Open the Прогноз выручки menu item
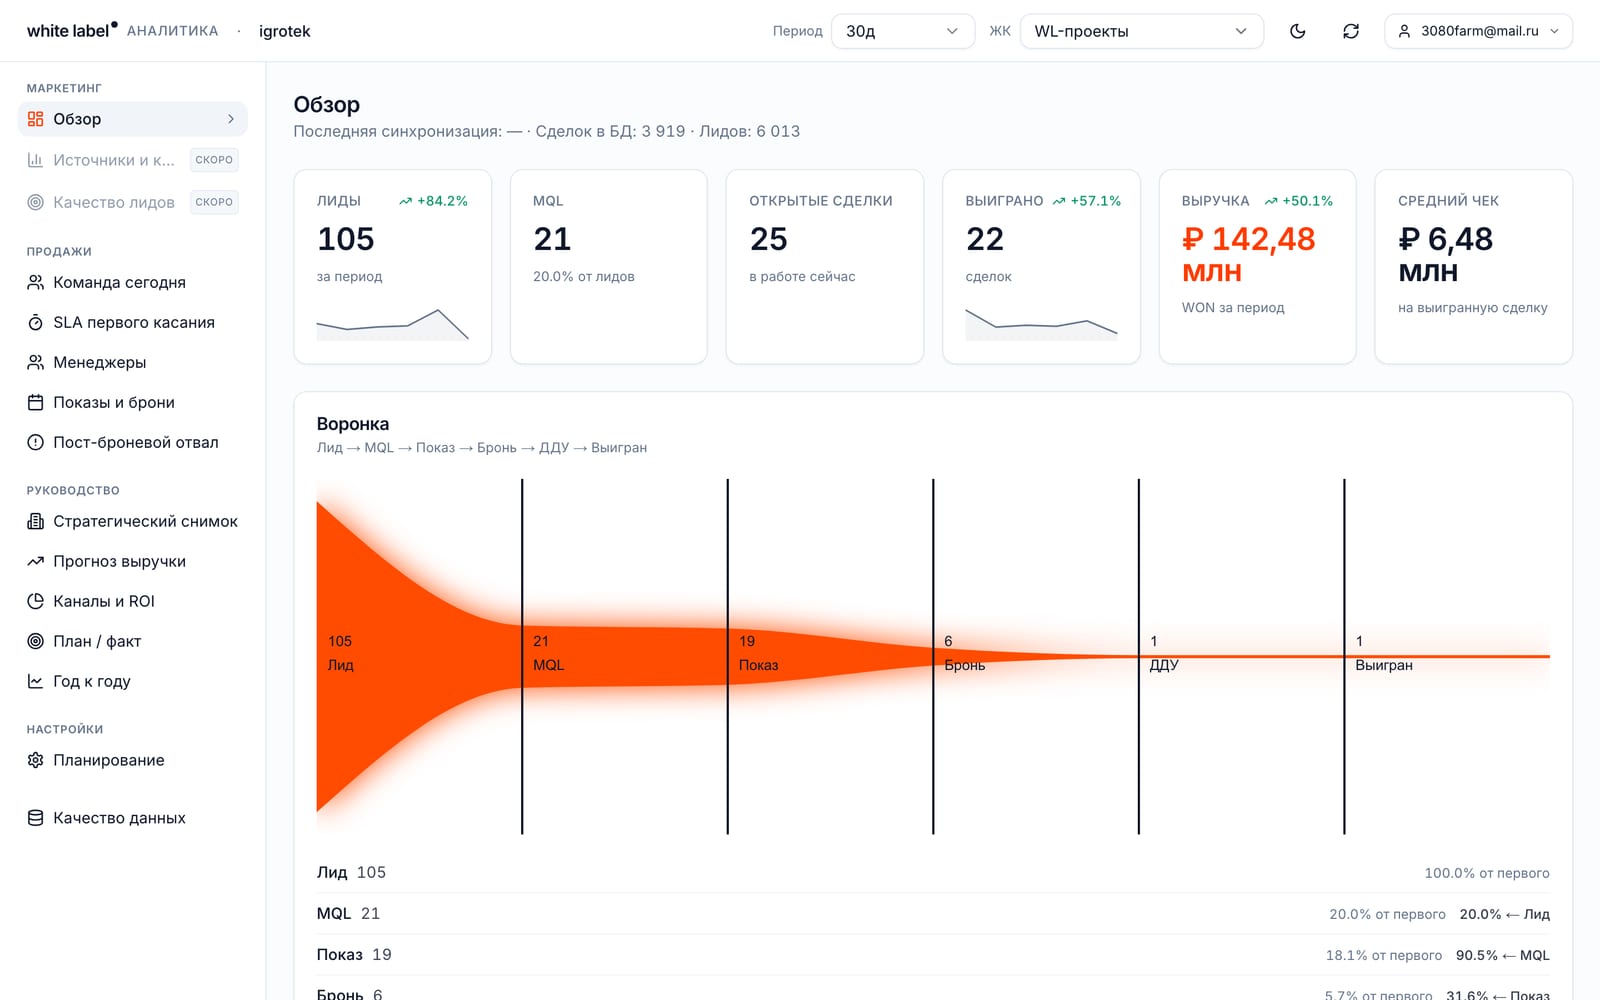The width and height of the screenshot is (1600, 1000). point(132,561)
